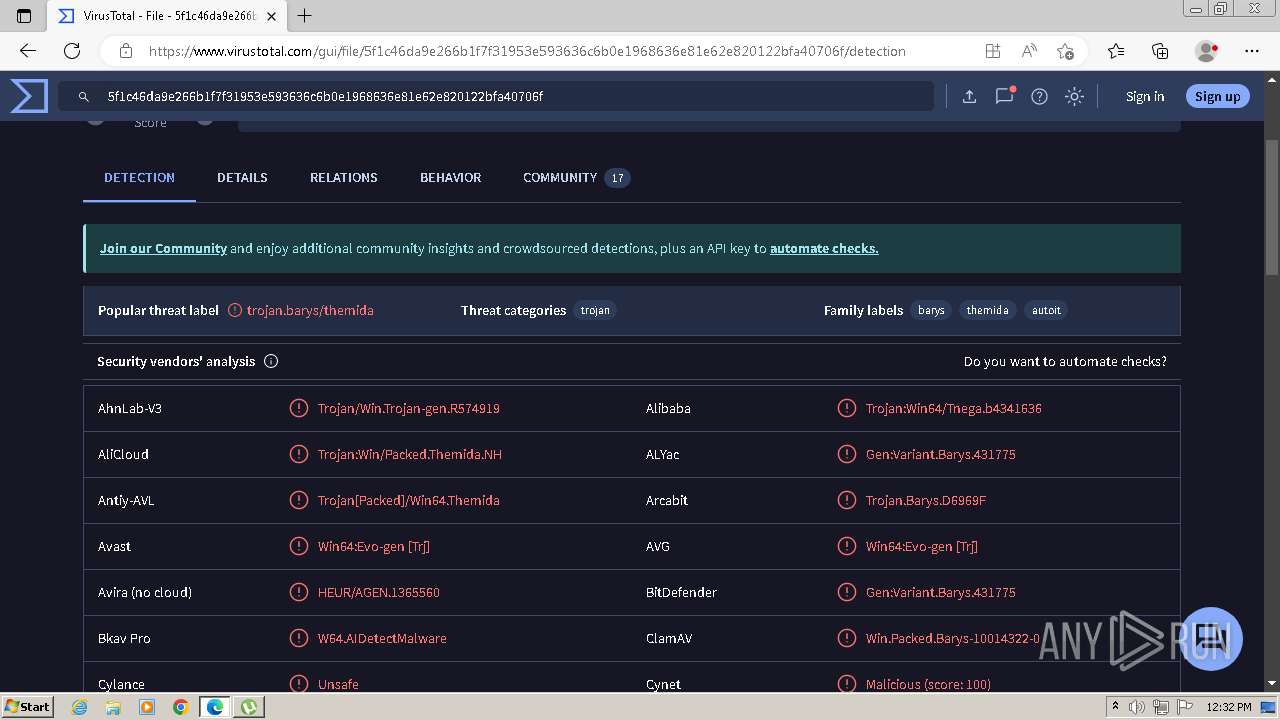Screen dimensions: 1280x720
Task: Open Internet Explorer from taskbar
Action: (x=80, y=707)
